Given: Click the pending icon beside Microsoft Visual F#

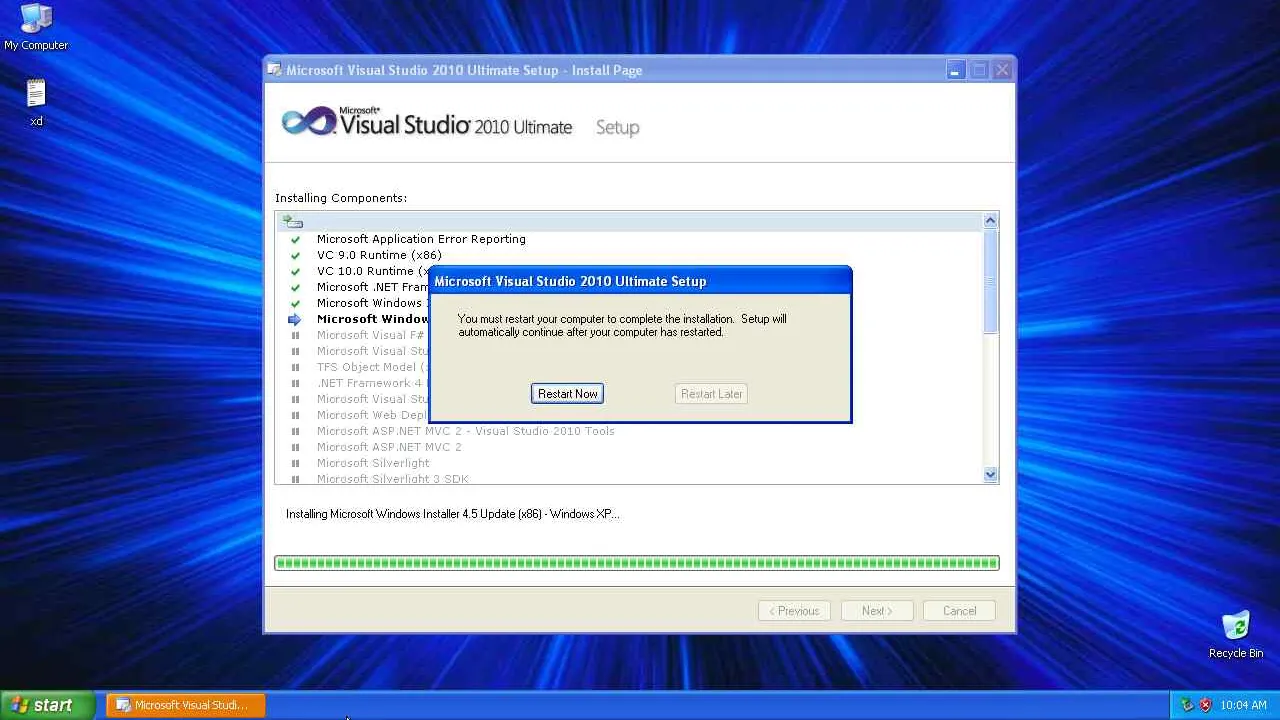Looking at the screenshot, I should tap(295, 335).
